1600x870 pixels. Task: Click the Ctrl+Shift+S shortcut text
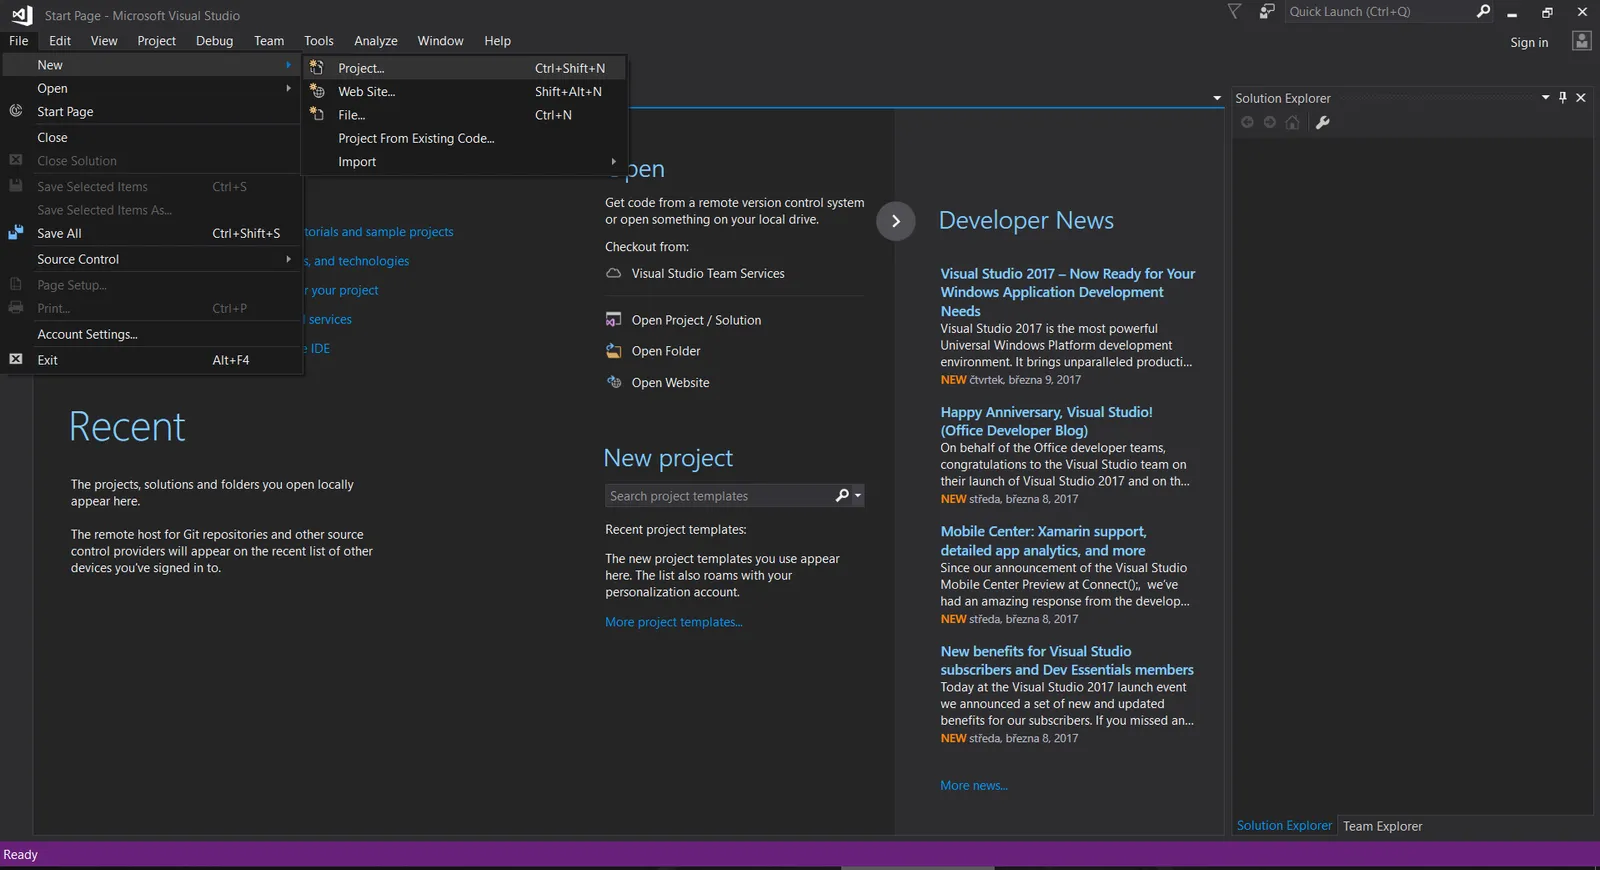[x=246, y=233]
